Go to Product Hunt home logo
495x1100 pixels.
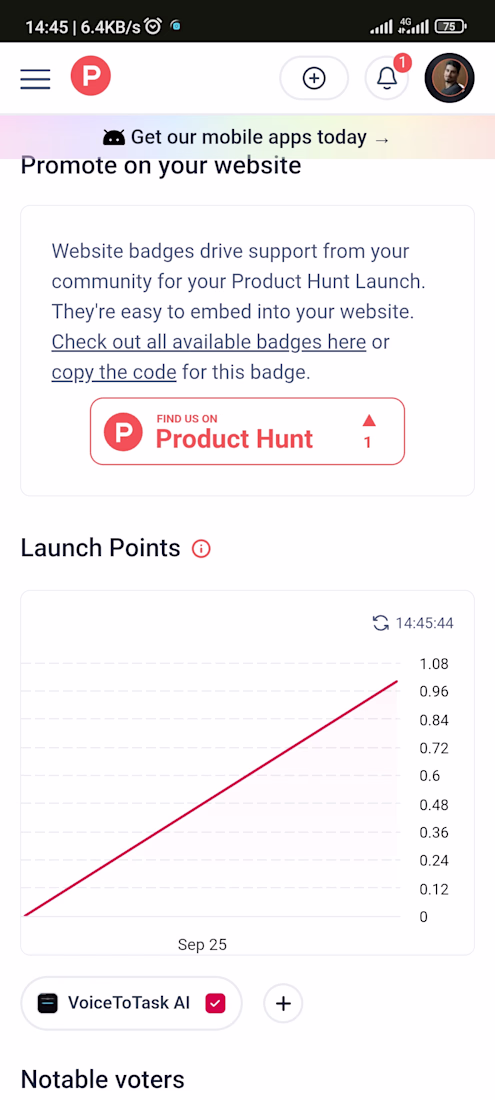[x=90, y=77]
